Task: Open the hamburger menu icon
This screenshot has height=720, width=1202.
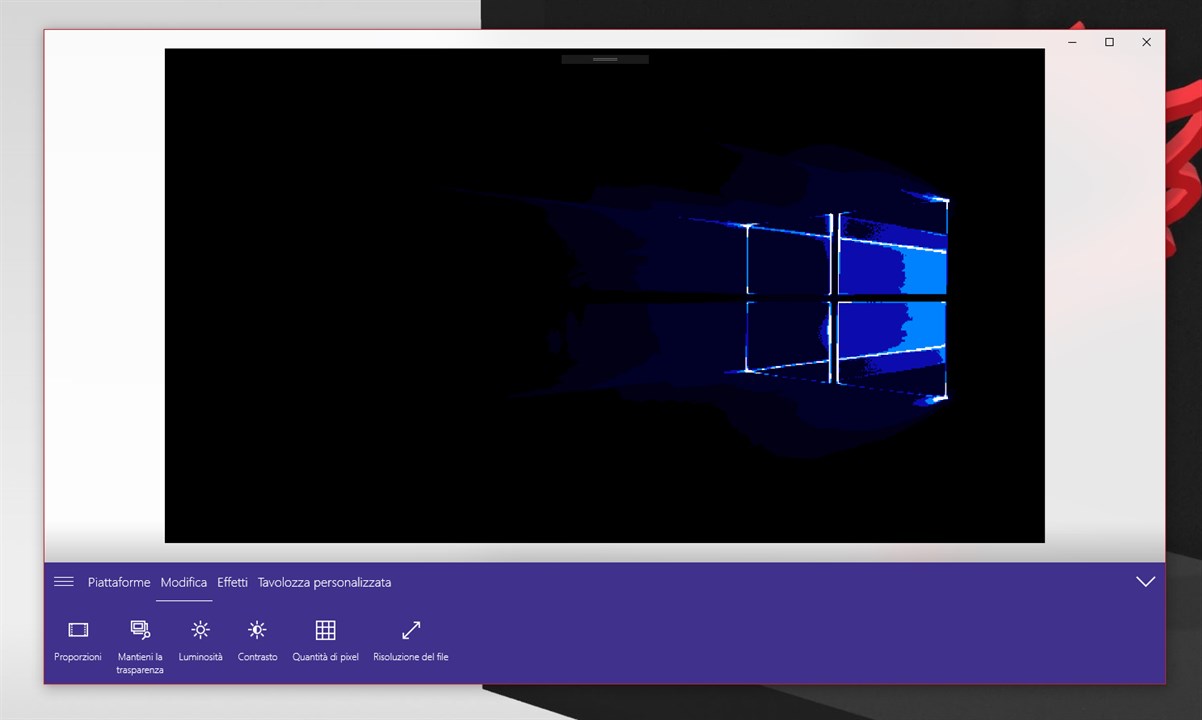Action: pyautogui.click(x=64, y=581)
